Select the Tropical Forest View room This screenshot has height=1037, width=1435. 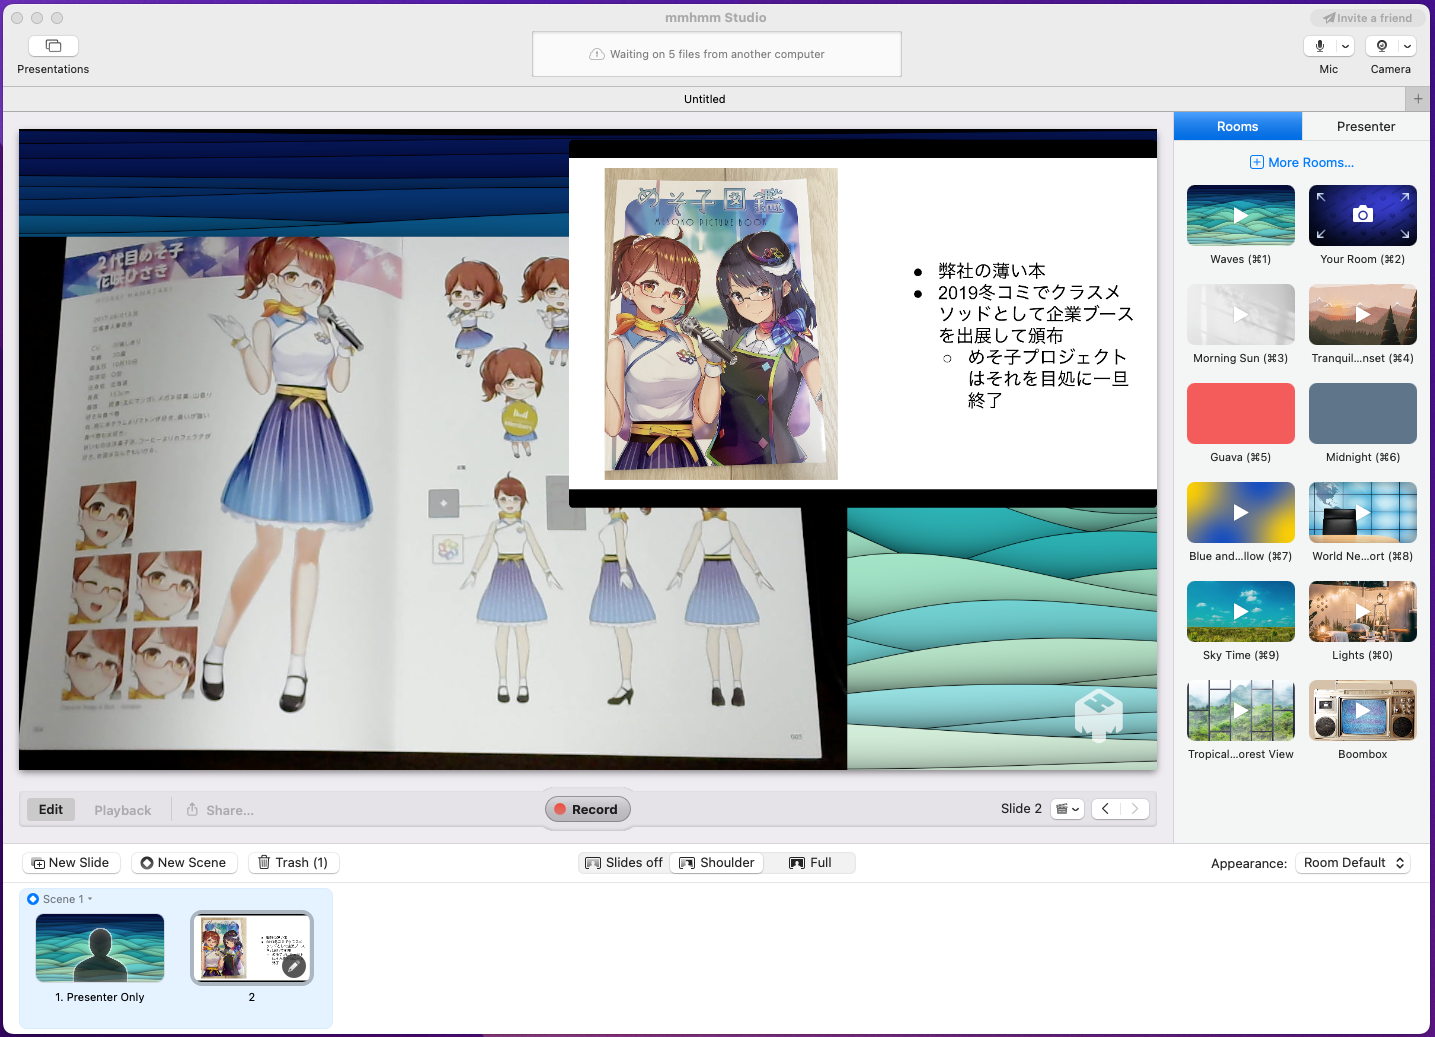(x=1241, y=710)
